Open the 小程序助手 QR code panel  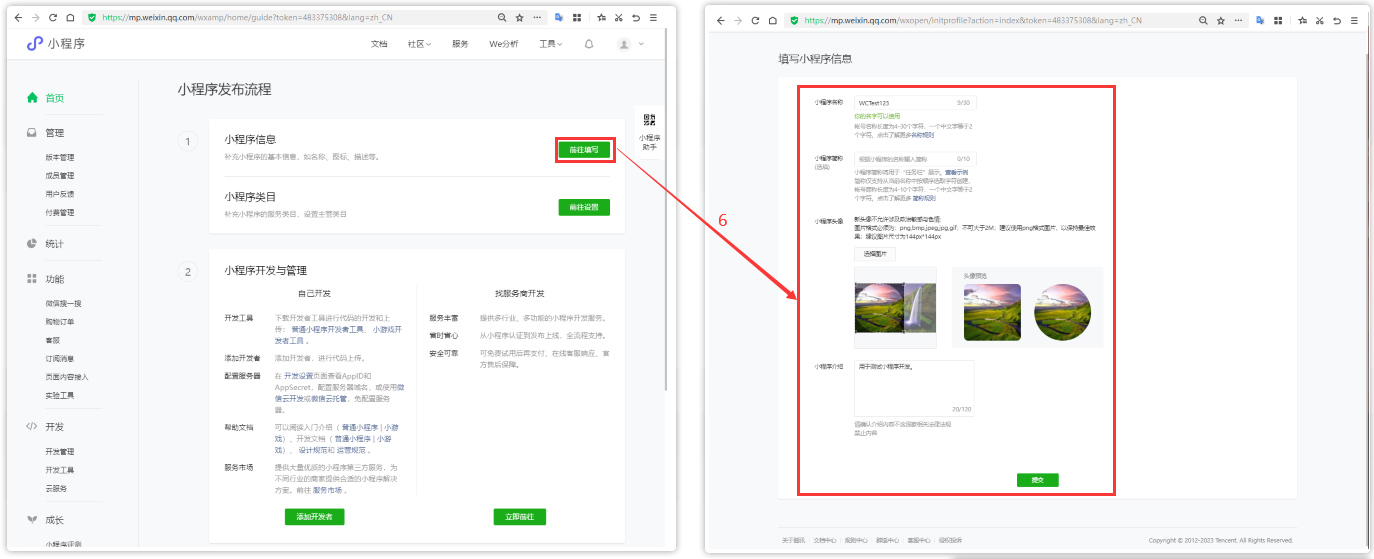click(x=649, y=132)
